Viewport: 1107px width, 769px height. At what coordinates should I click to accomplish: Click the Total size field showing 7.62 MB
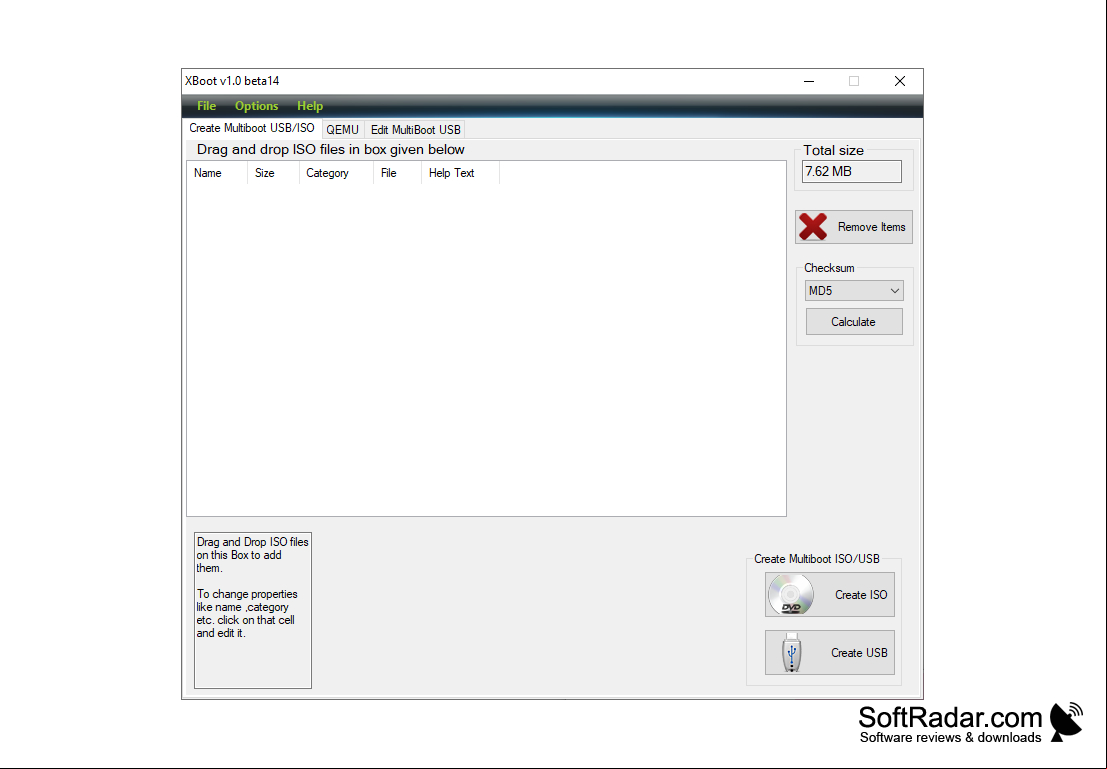pyautogui.click(x=851, y=172)
